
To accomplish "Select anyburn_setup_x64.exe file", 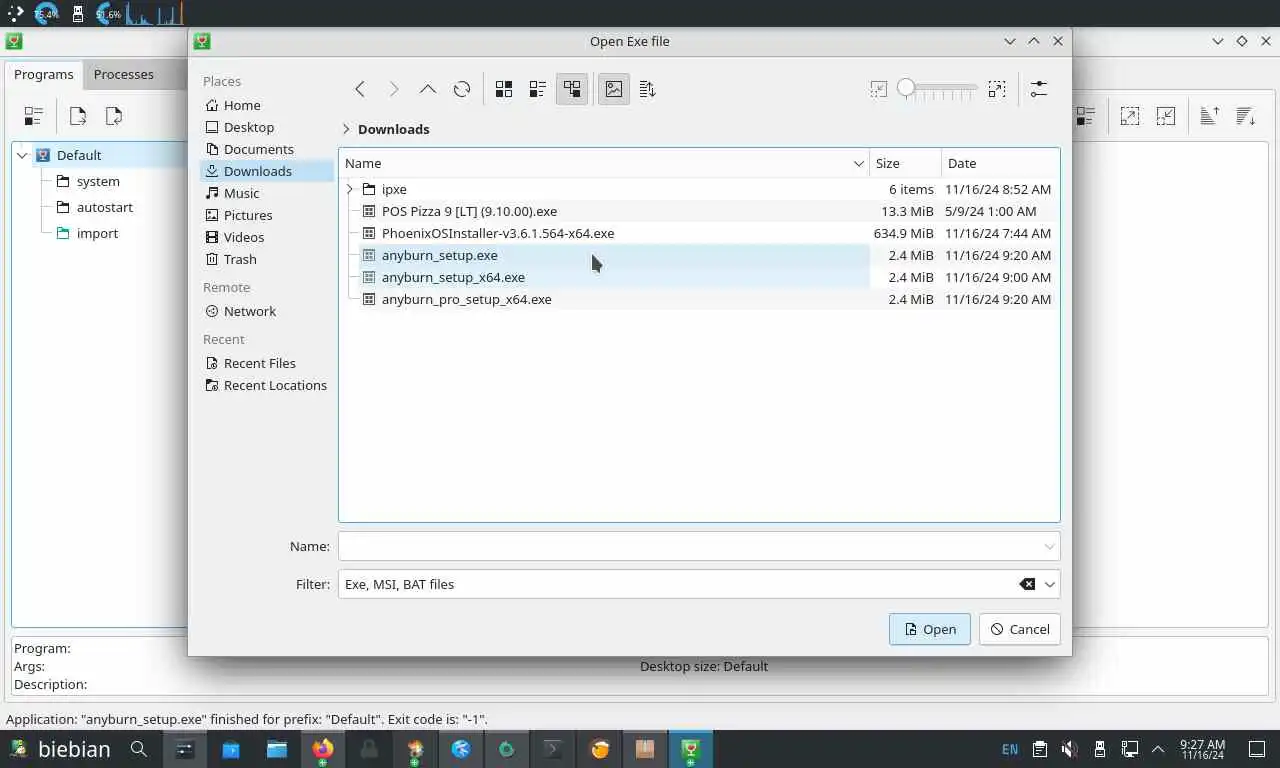I will [x=453, y=277].
